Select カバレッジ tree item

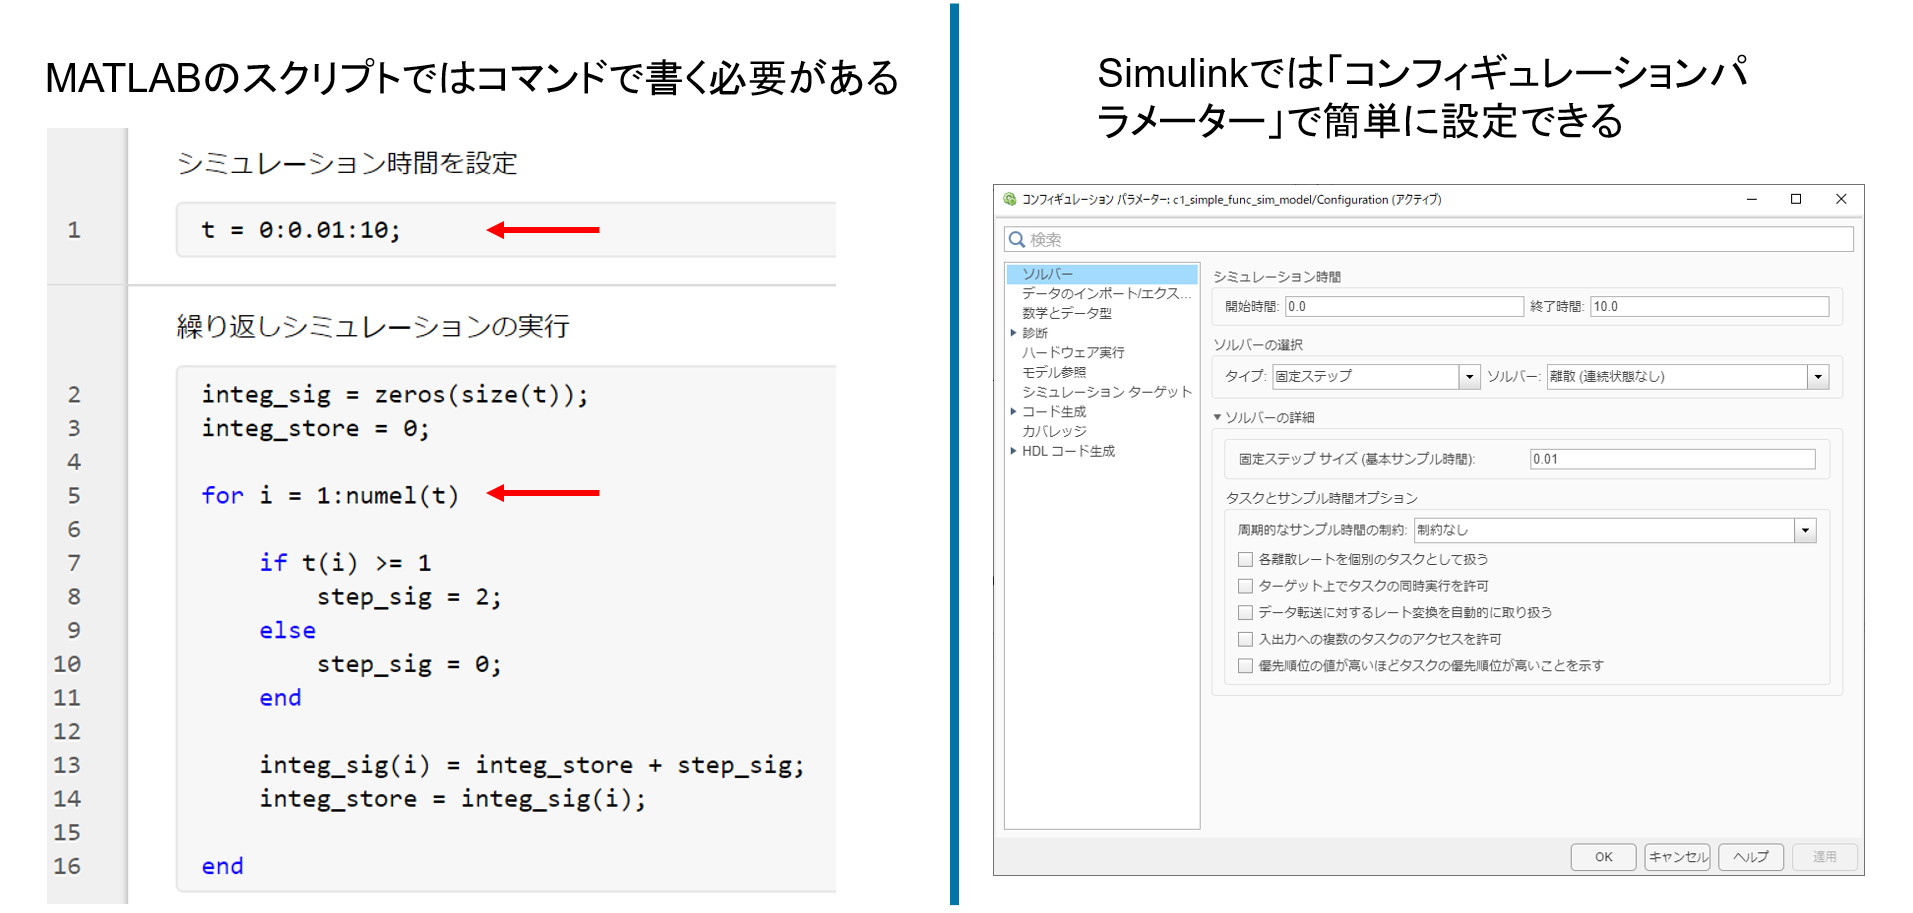point(1053,431)
